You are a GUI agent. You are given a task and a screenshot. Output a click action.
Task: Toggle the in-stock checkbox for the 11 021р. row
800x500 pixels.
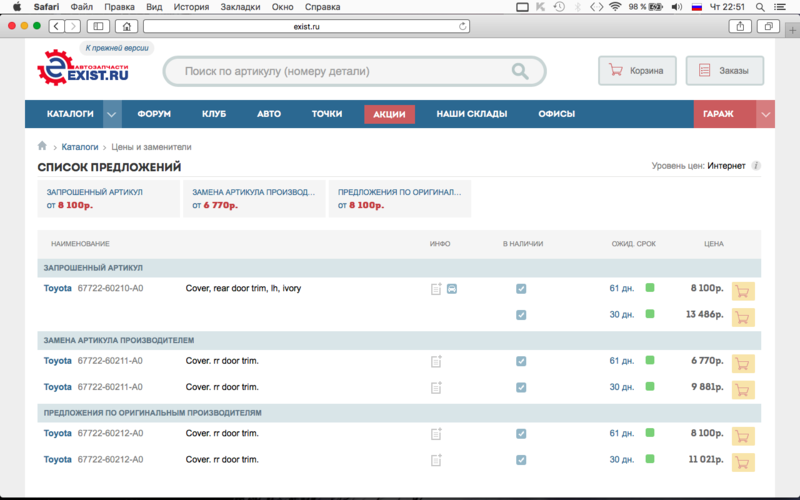click(521, 460)
